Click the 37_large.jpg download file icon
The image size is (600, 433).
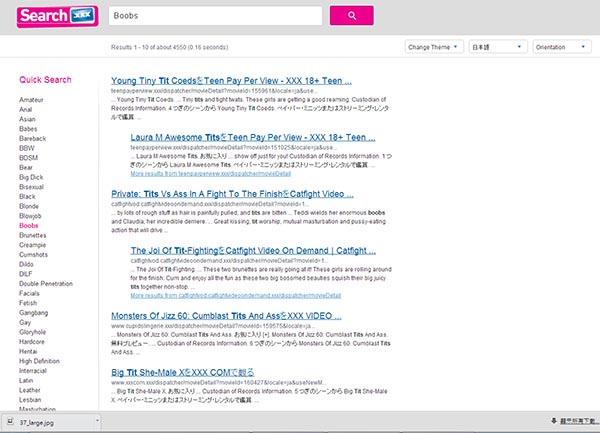(x=8, y=422)
